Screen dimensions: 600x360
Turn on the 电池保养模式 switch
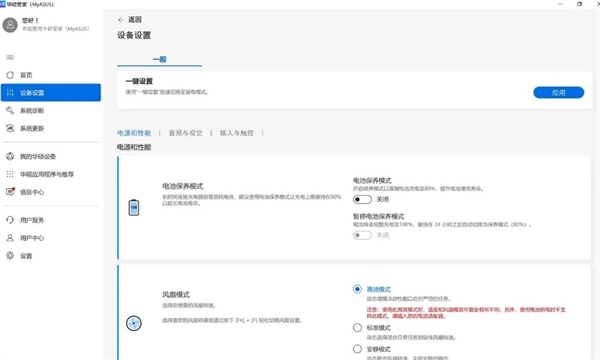pos(362,199)
